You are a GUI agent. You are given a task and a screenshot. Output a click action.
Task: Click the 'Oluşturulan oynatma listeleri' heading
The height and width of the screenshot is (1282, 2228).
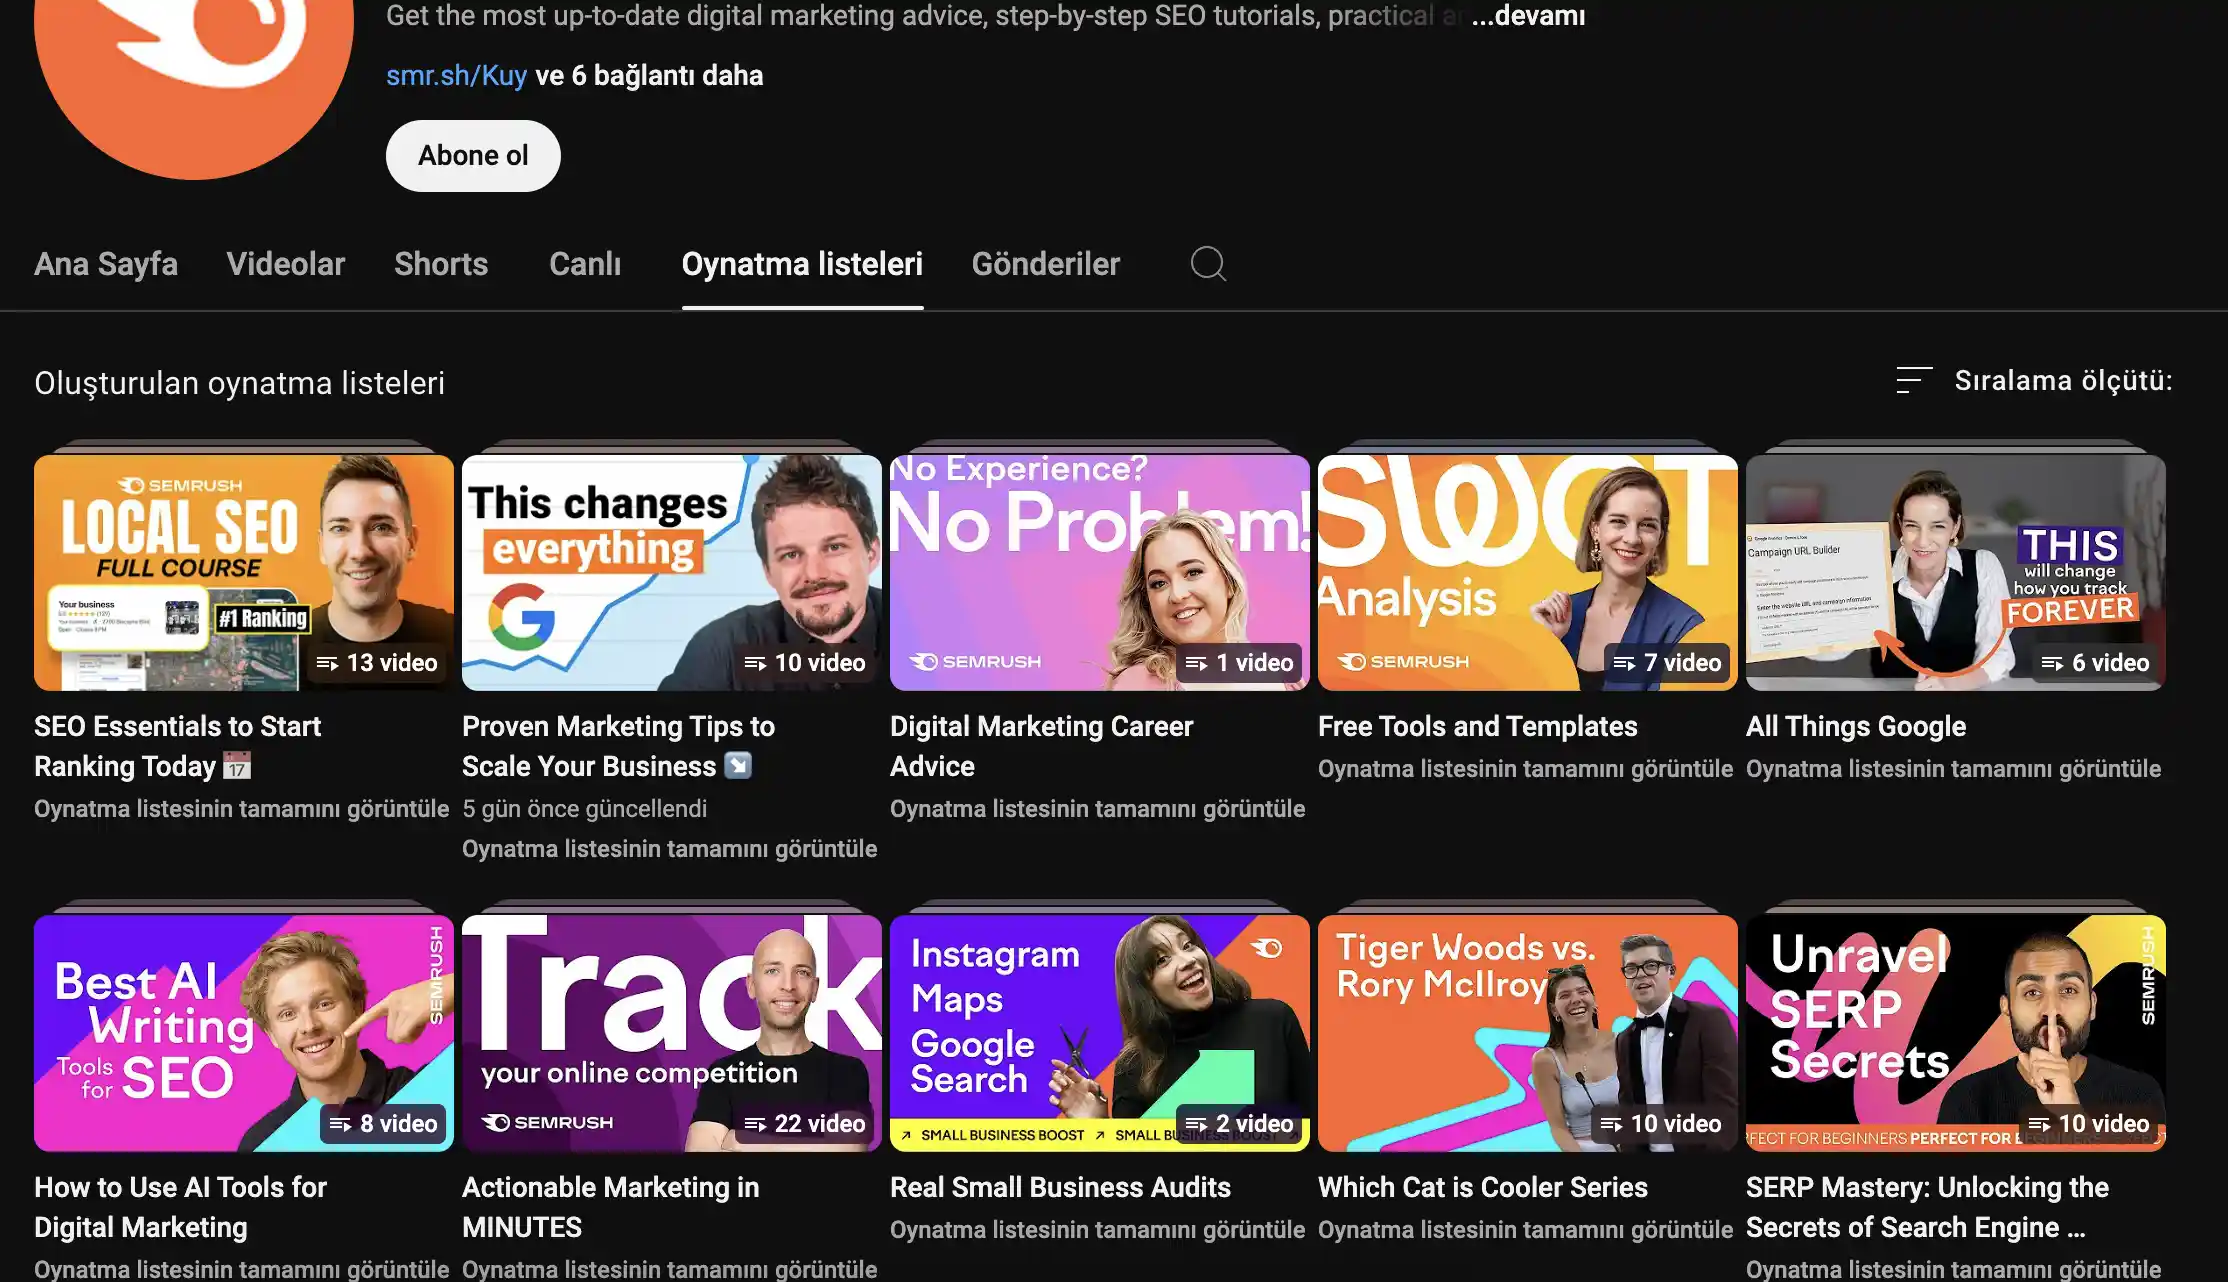239,383
